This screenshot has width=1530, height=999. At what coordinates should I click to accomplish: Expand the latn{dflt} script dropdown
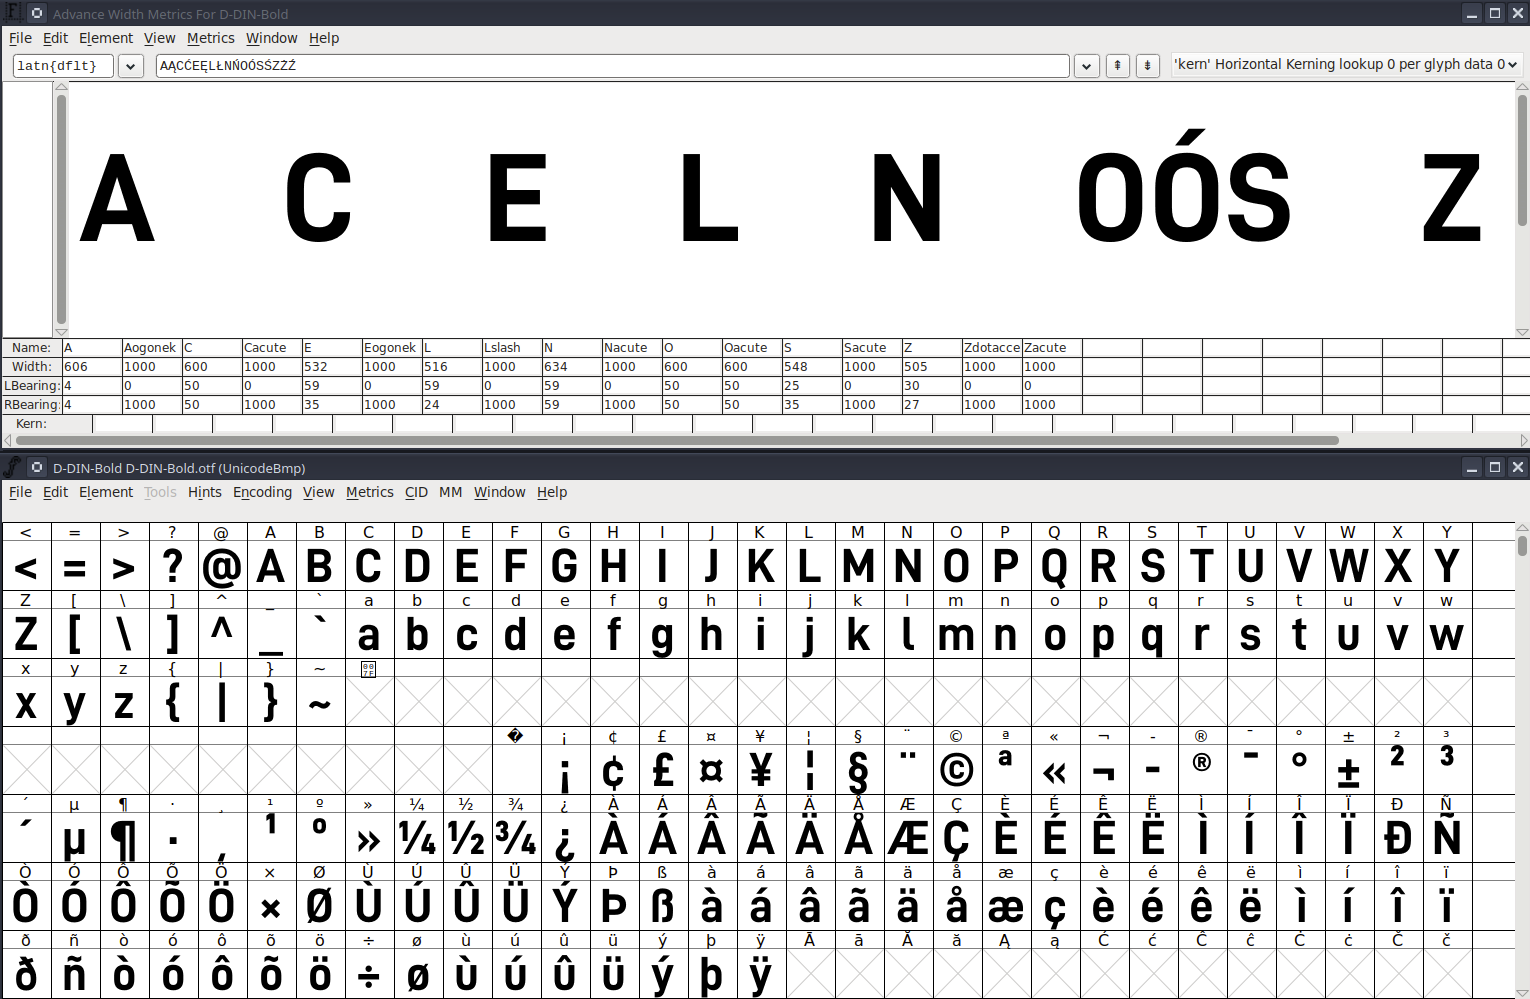[130, 66]
